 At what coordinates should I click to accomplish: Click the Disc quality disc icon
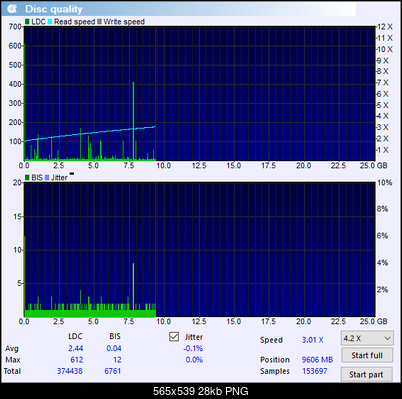coord(12,9)
